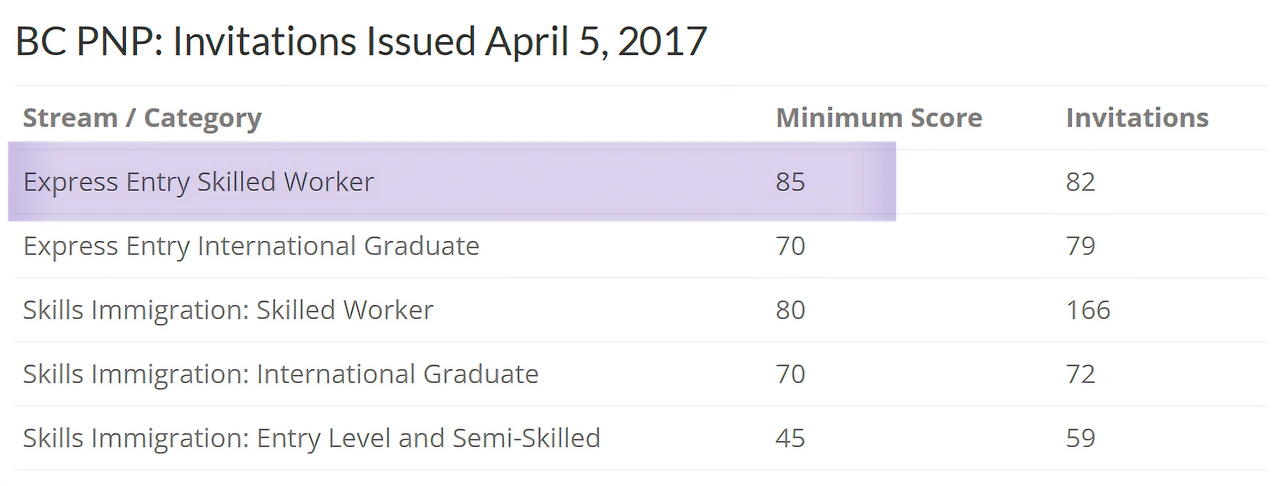Click the Invitations column header
The image size is (1280, 486).
click(1137, 118)
